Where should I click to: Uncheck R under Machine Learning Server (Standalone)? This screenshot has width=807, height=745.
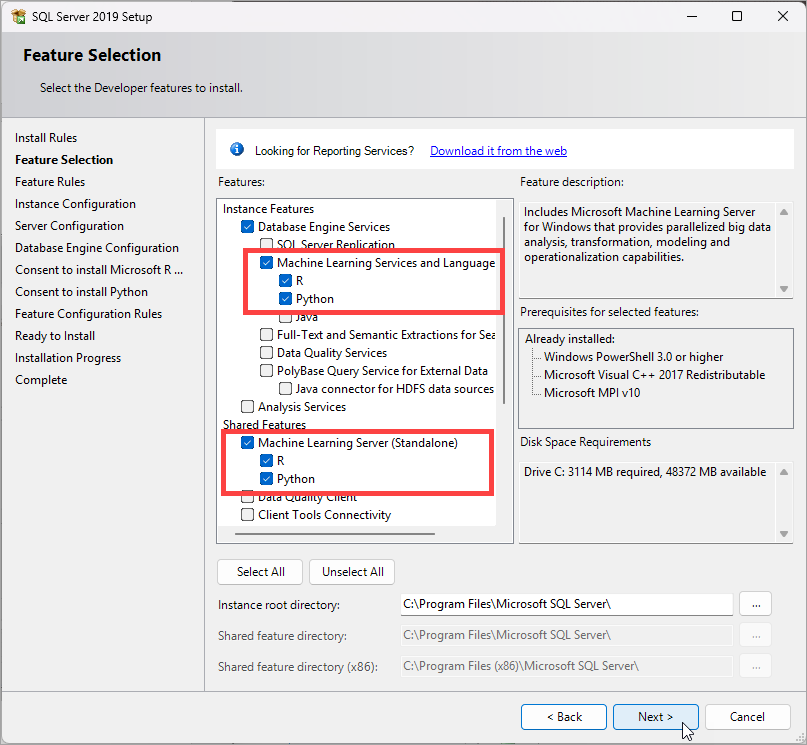[x=267, y=461]
